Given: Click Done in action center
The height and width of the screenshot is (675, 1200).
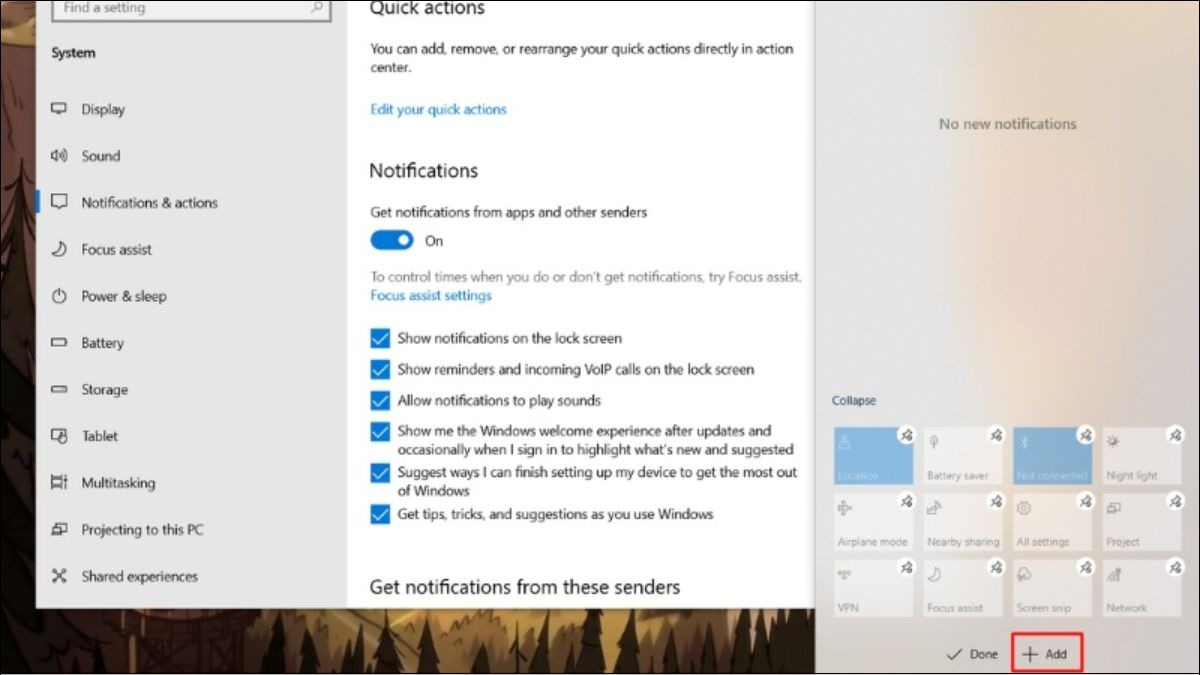Looking at the screenshot, I should (972, 654).
